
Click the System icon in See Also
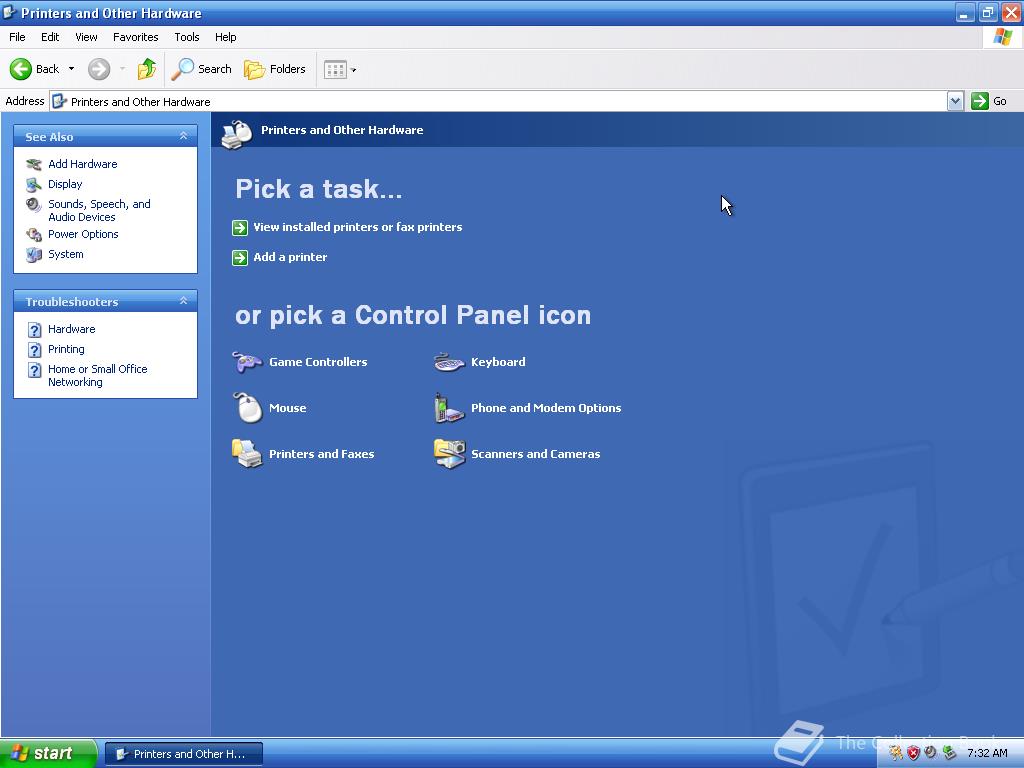tap(34, 255)
